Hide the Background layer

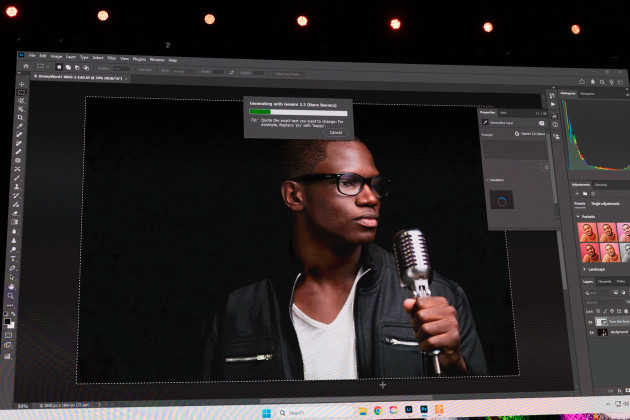click(591, 332)
